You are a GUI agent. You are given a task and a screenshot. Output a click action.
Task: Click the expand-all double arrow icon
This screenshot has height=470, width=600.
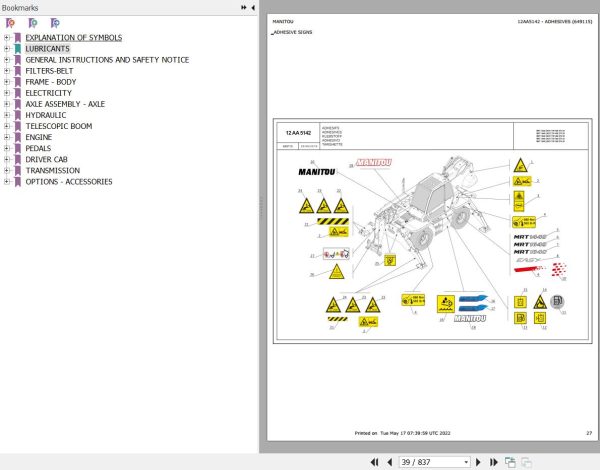click(x=244, y=8)
